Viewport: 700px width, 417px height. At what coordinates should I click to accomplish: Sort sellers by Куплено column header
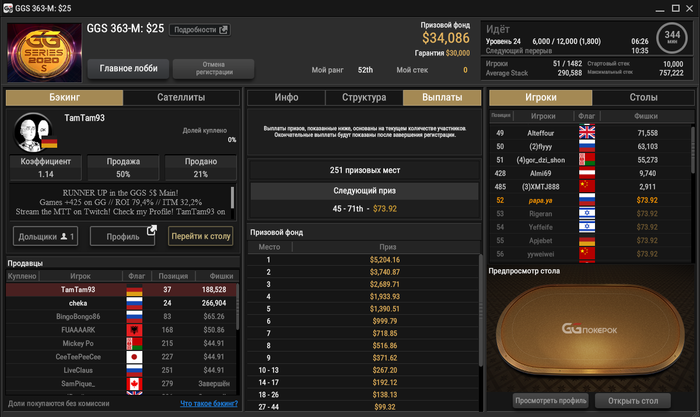22,276
